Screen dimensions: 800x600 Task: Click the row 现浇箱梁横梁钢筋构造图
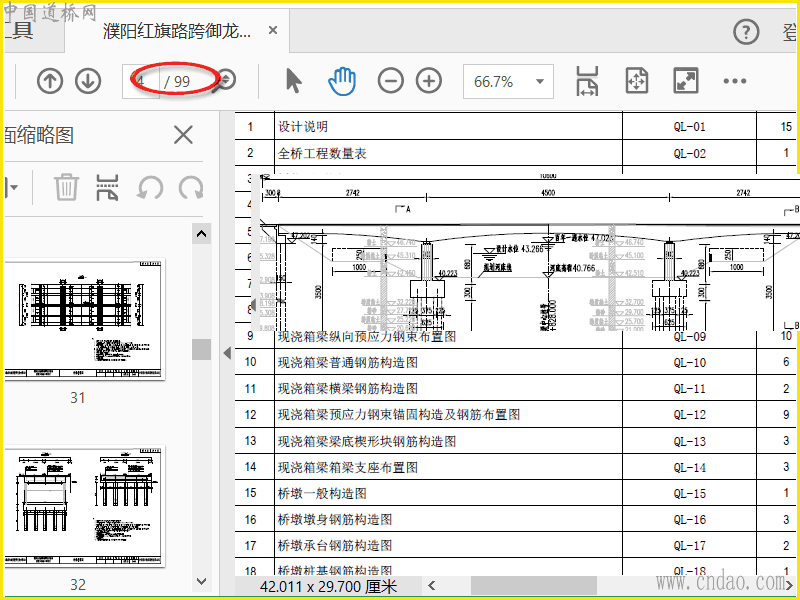(x=515, y=389)
